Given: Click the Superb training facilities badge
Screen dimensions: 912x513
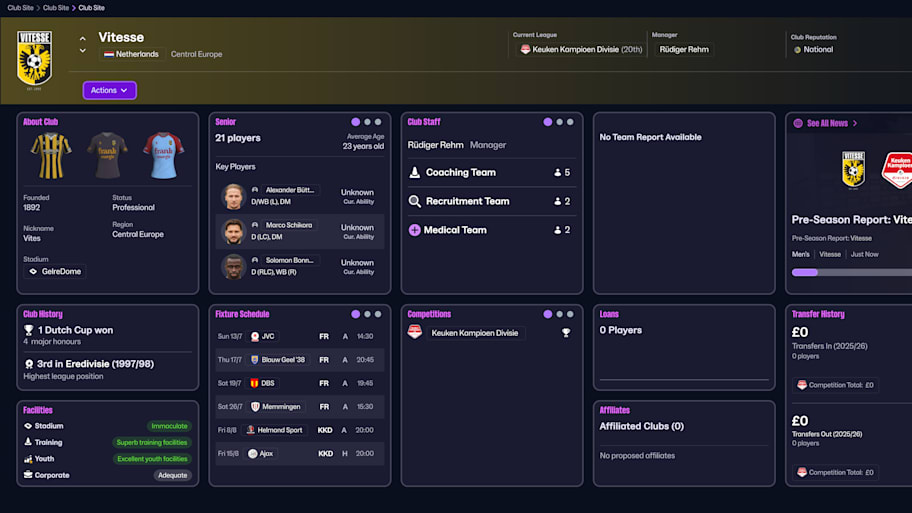Looking at the screenshot, I should (x=152, y=443).
